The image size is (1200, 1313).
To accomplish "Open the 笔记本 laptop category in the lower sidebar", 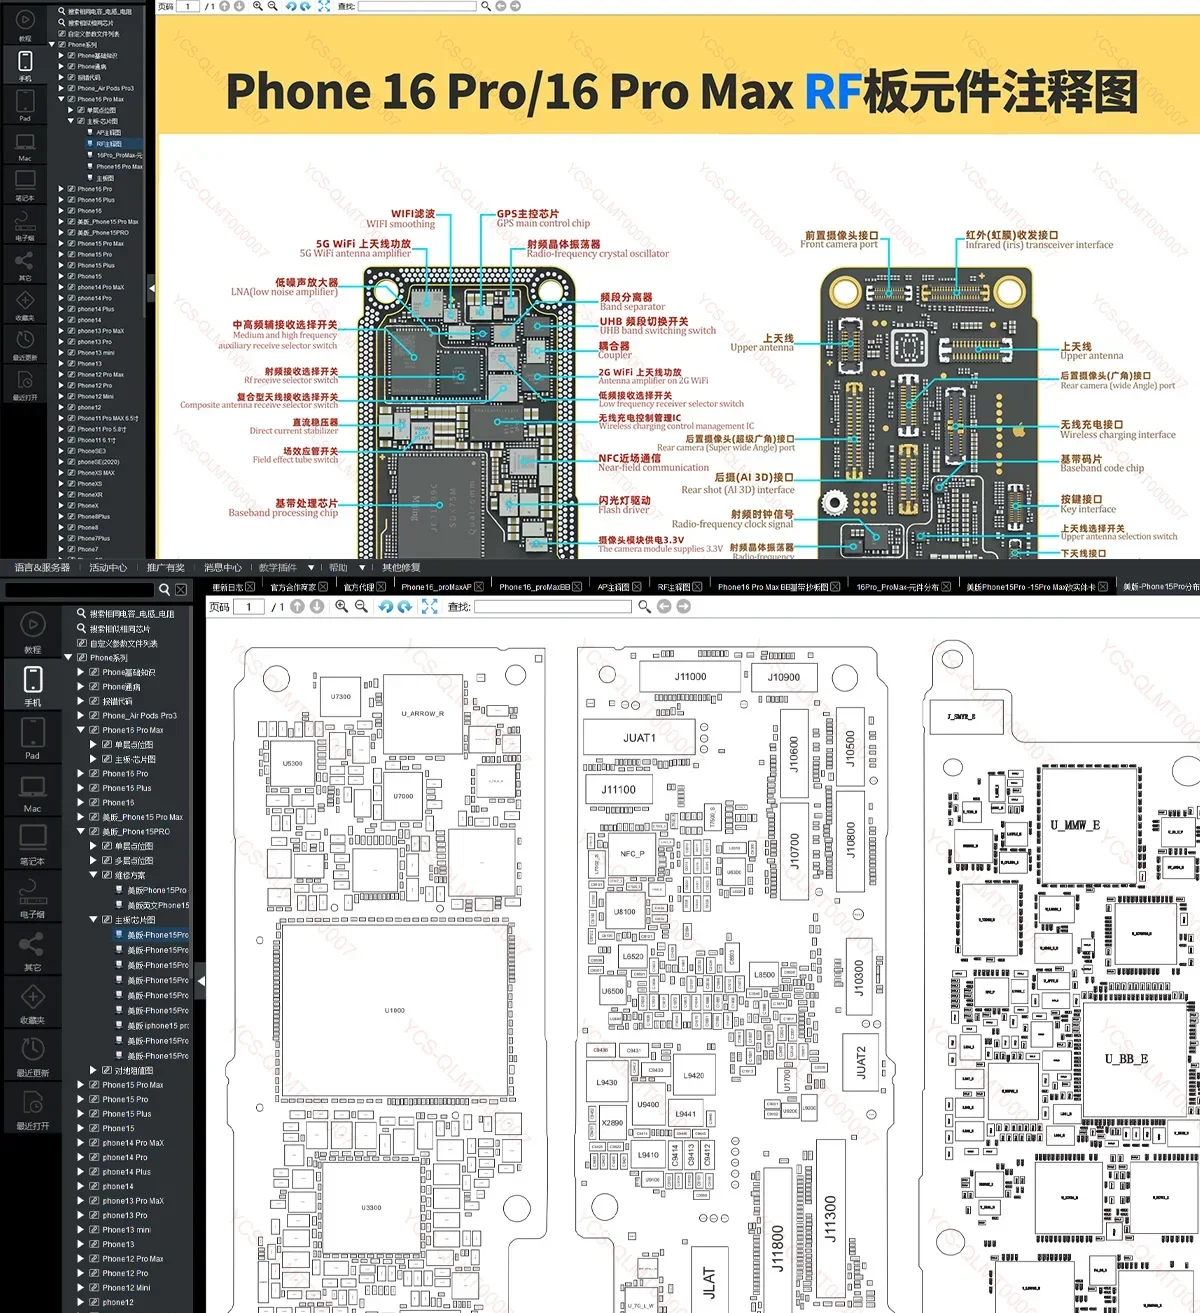I will pos(32,846).
